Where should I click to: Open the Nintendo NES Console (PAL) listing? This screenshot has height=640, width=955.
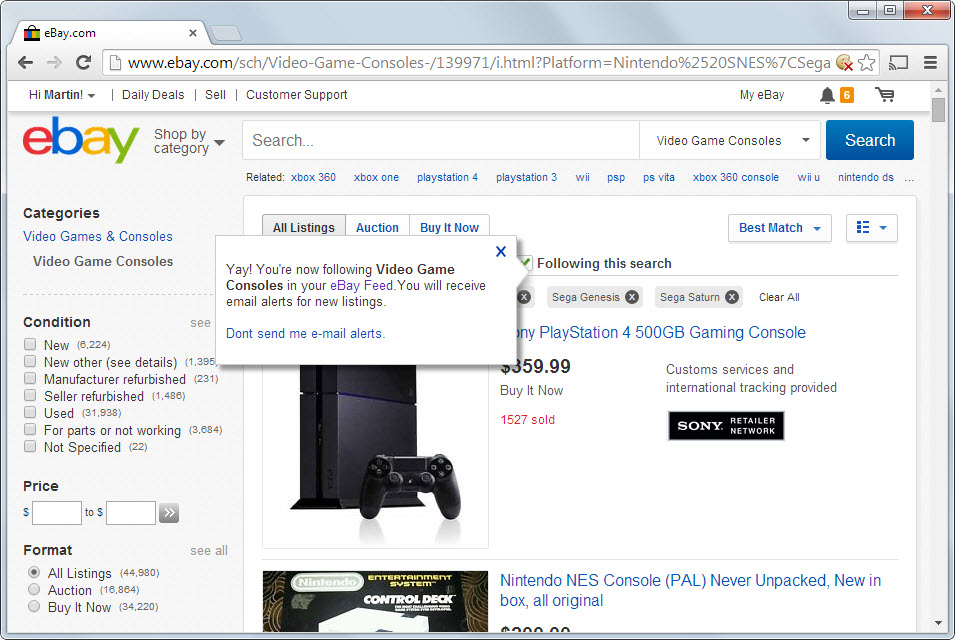click(x=690, y=590)
